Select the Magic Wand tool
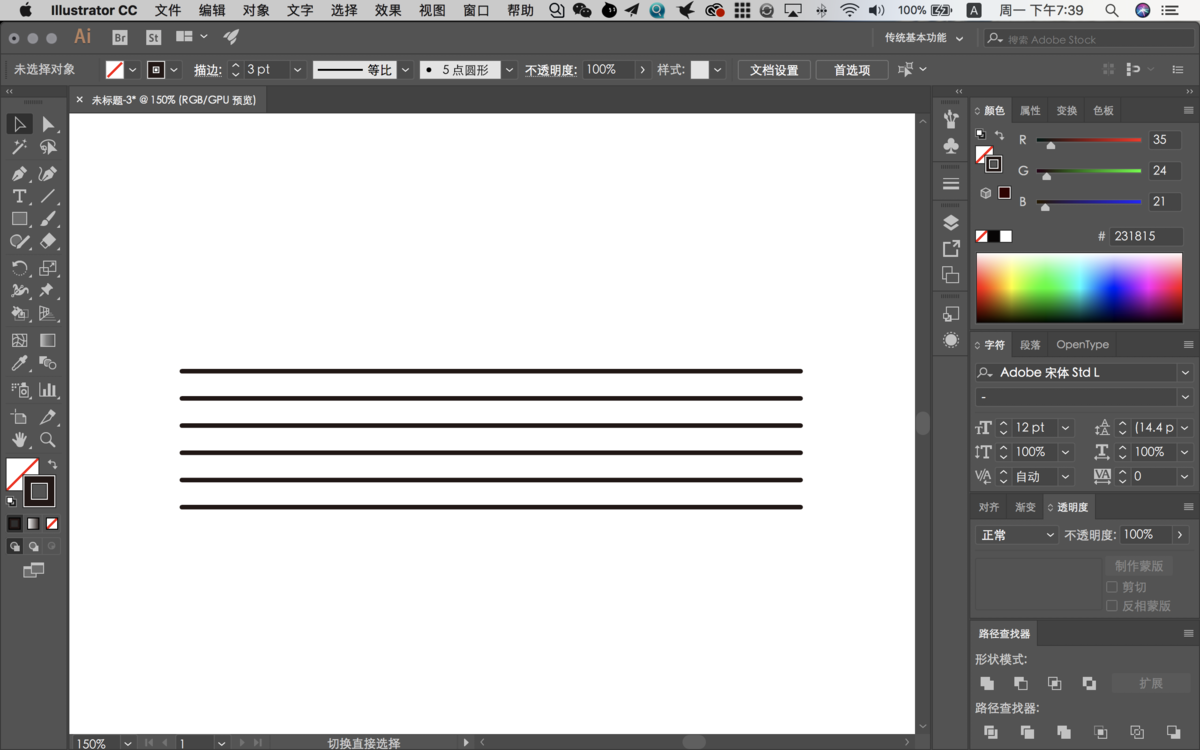This screenshot has width=1200, height=750. click(19, 148)
